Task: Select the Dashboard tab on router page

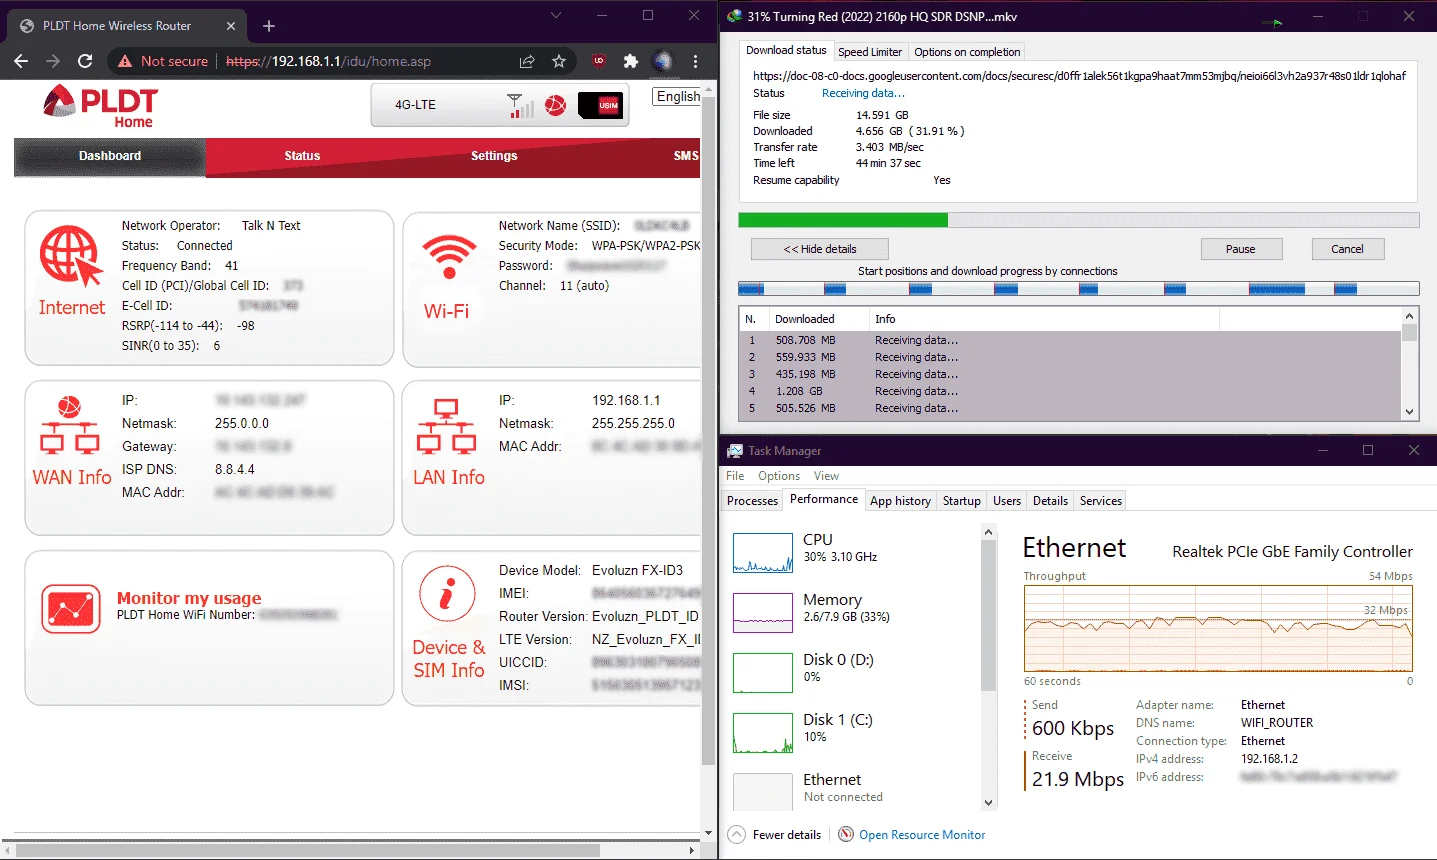Action: [110, 156]
